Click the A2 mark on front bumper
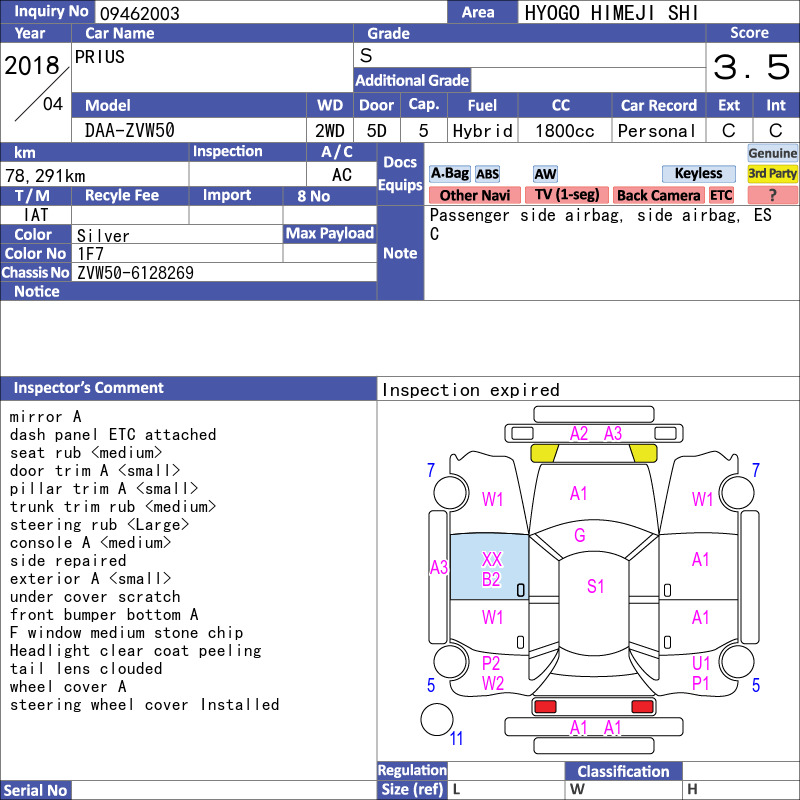Image resolution: width=800 pixels, height=800 pixels. [x=579, y=434]
